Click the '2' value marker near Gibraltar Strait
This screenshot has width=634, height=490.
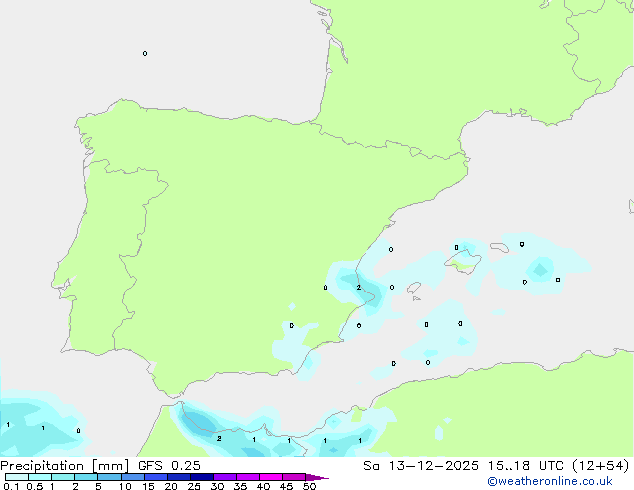click(x=219, y=438)
